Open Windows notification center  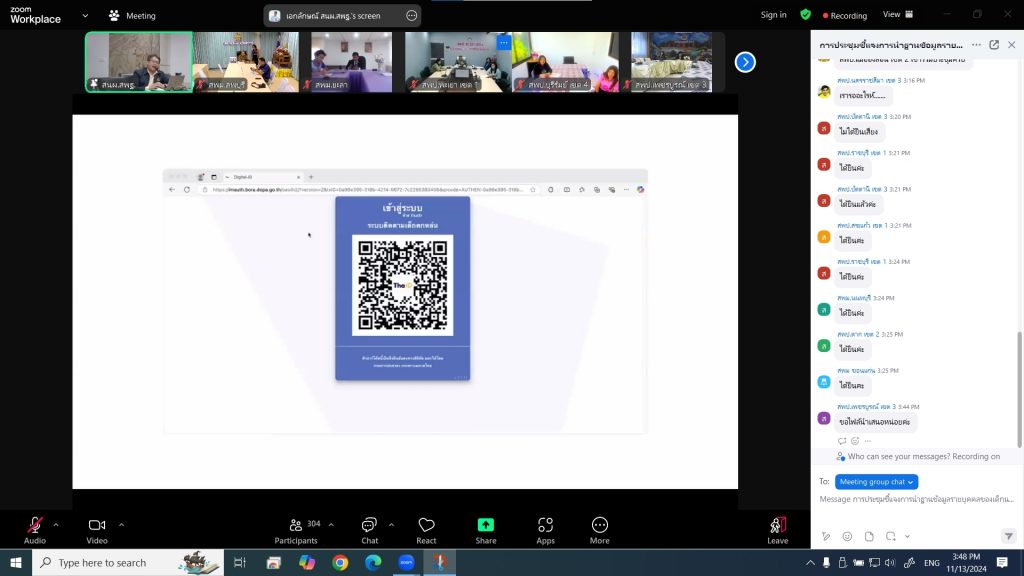tap(1002, 562)
